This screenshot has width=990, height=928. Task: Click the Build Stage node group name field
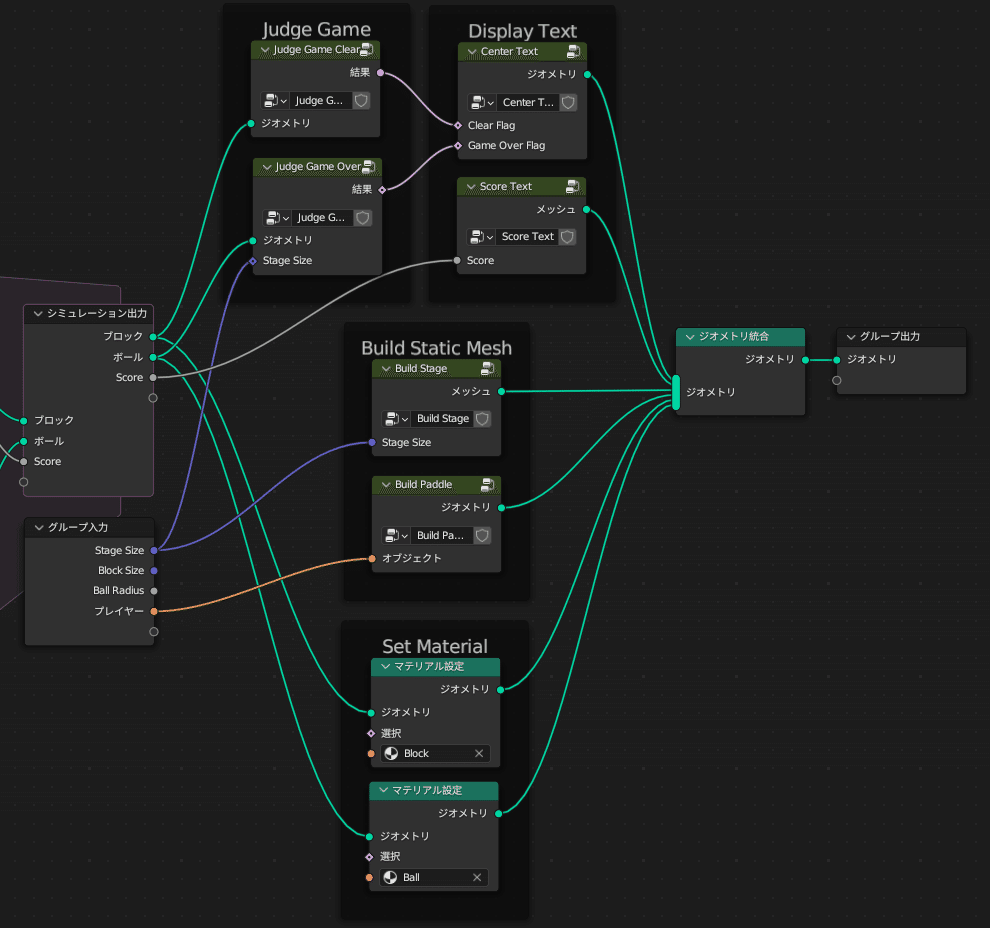442,419
